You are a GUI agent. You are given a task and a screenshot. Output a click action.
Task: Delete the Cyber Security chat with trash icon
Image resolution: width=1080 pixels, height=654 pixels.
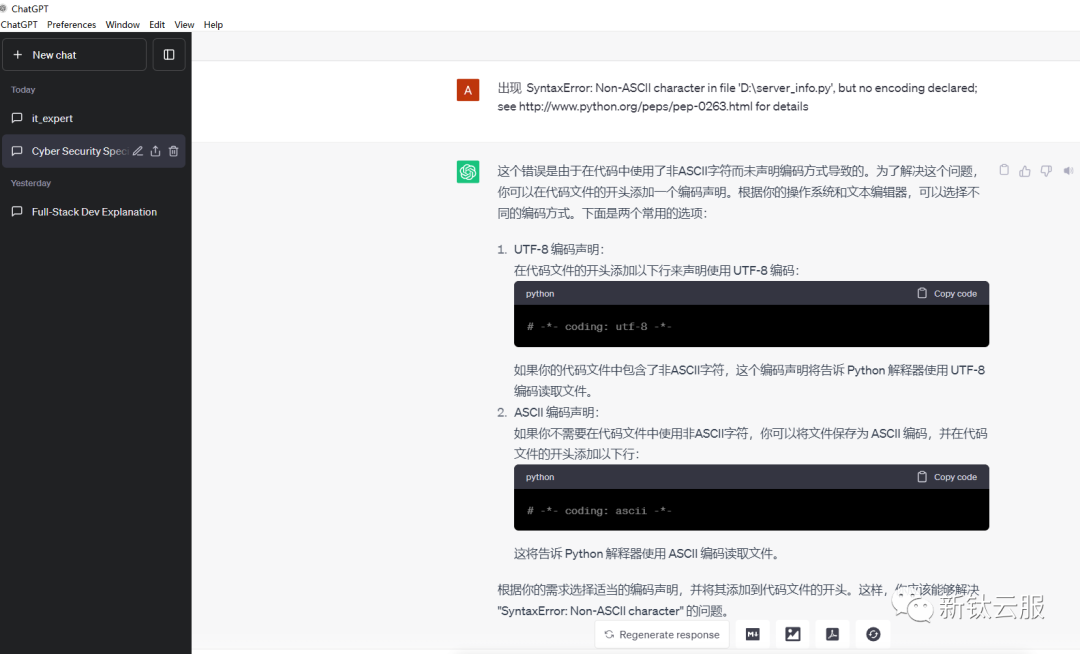pyautogui.click(x=174, y=151)
